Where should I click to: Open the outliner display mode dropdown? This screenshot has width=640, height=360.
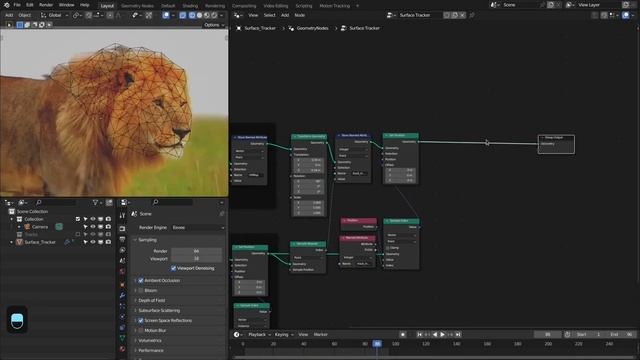click(22, 202)
